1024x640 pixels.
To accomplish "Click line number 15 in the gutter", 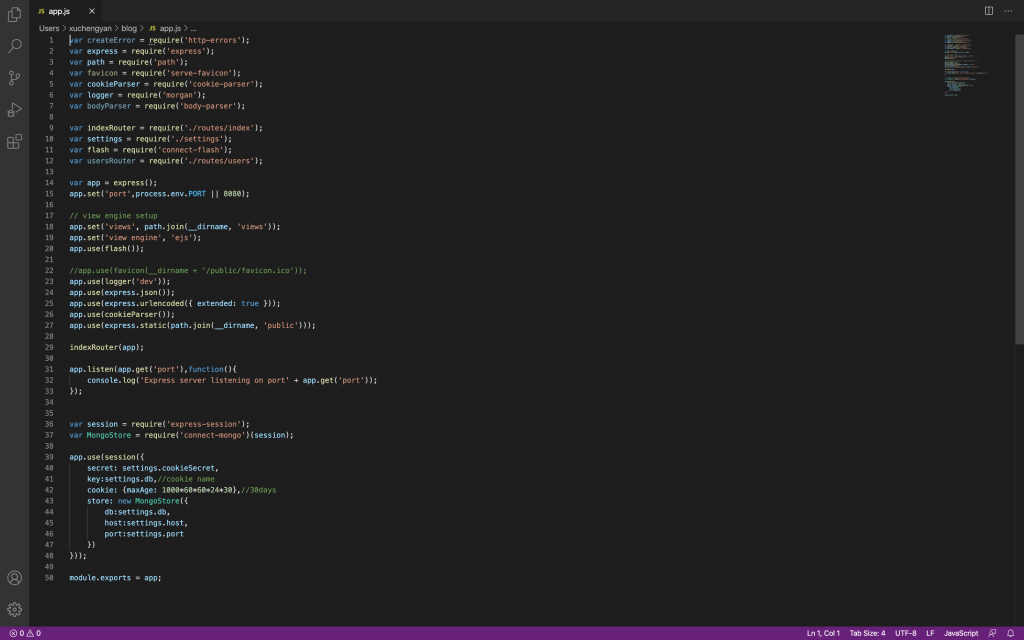I will click(x=49, y=194).
